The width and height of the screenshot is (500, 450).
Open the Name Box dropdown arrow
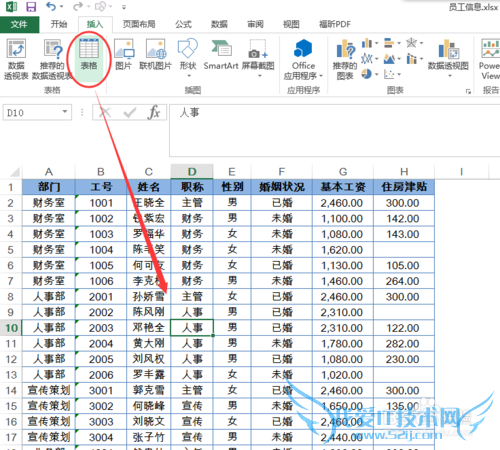[65, 112]
